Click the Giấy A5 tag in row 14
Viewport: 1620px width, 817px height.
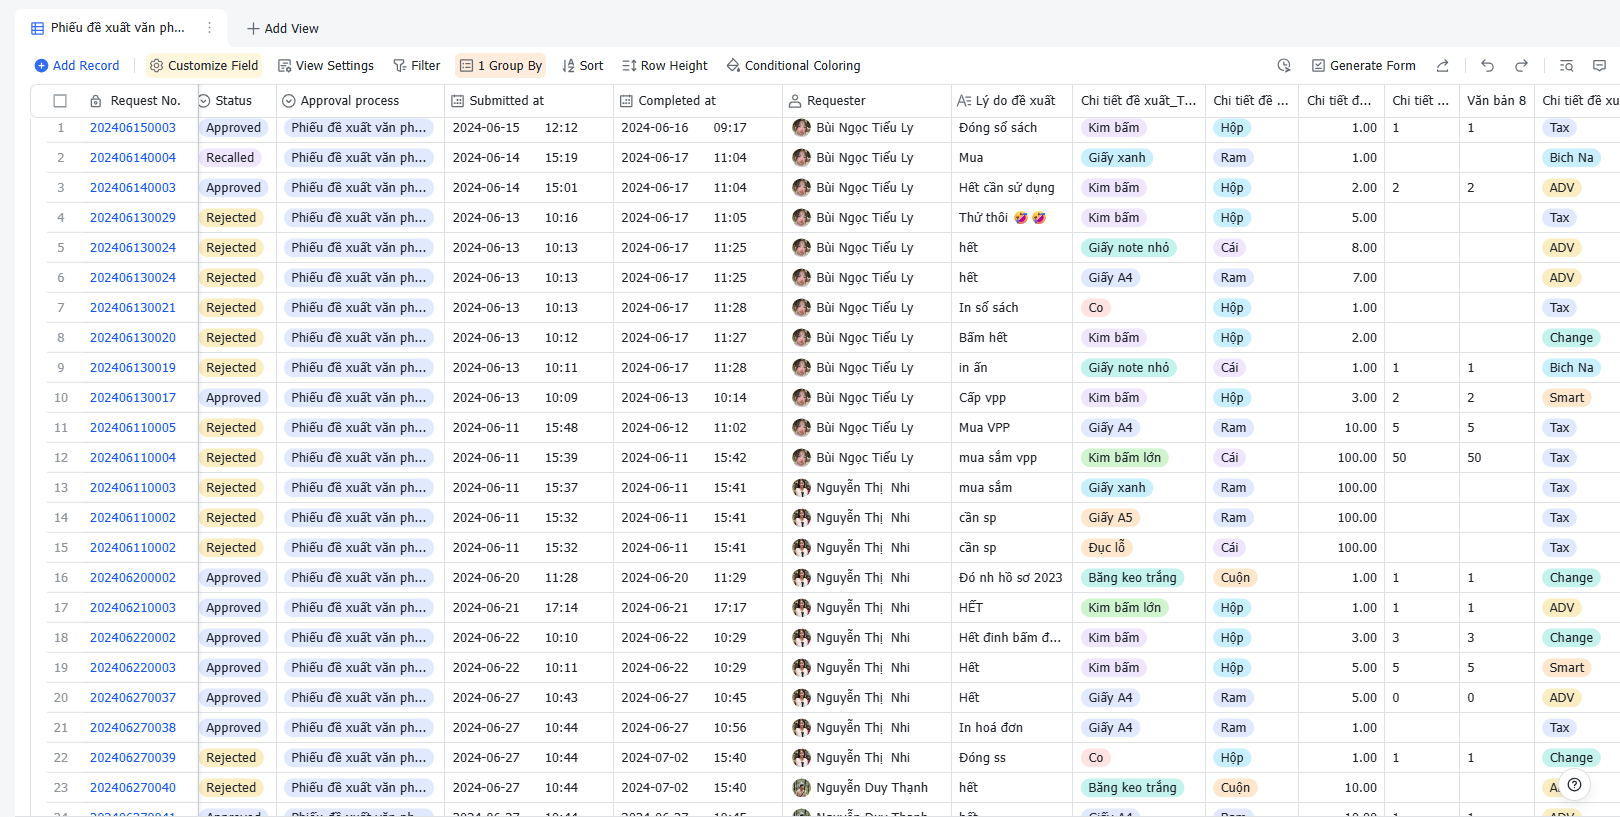[x=1110, y=518]
